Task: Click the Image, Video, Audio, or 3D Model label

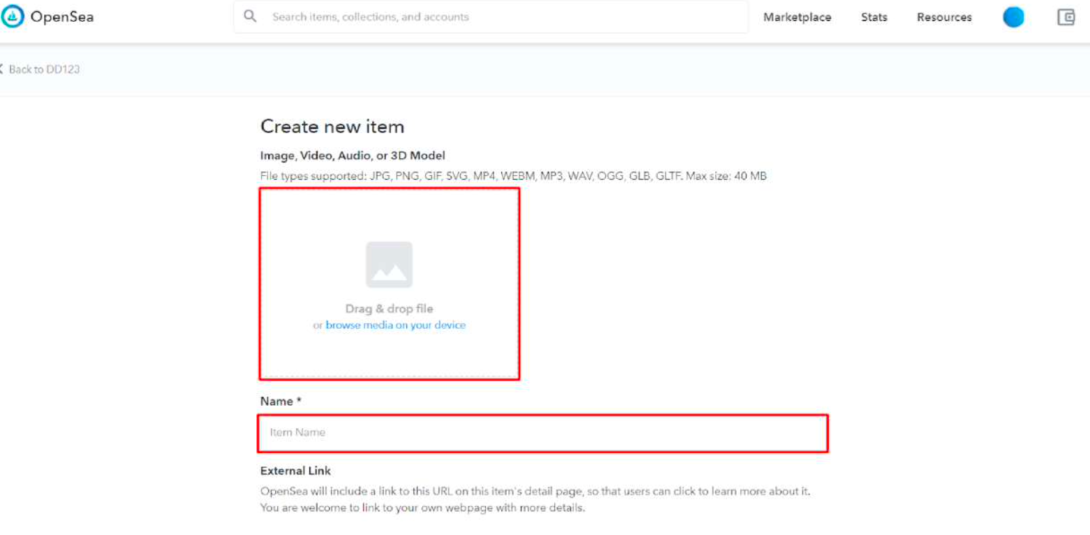Action: coord(352,155)
